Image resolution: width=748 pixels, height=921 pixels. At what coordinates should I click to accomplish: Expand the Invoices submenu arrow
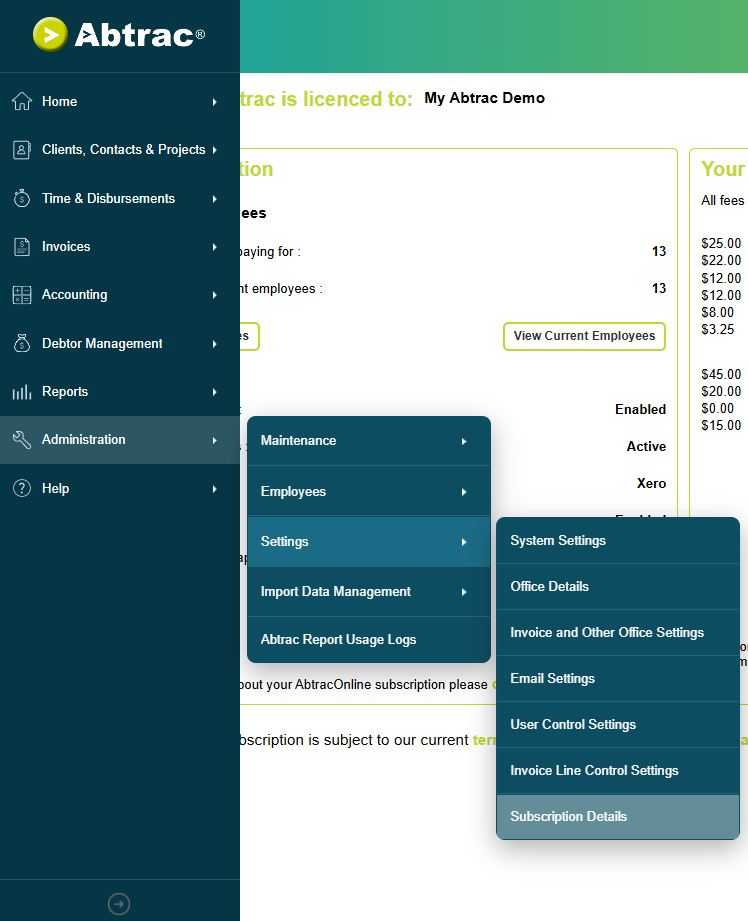214,247
